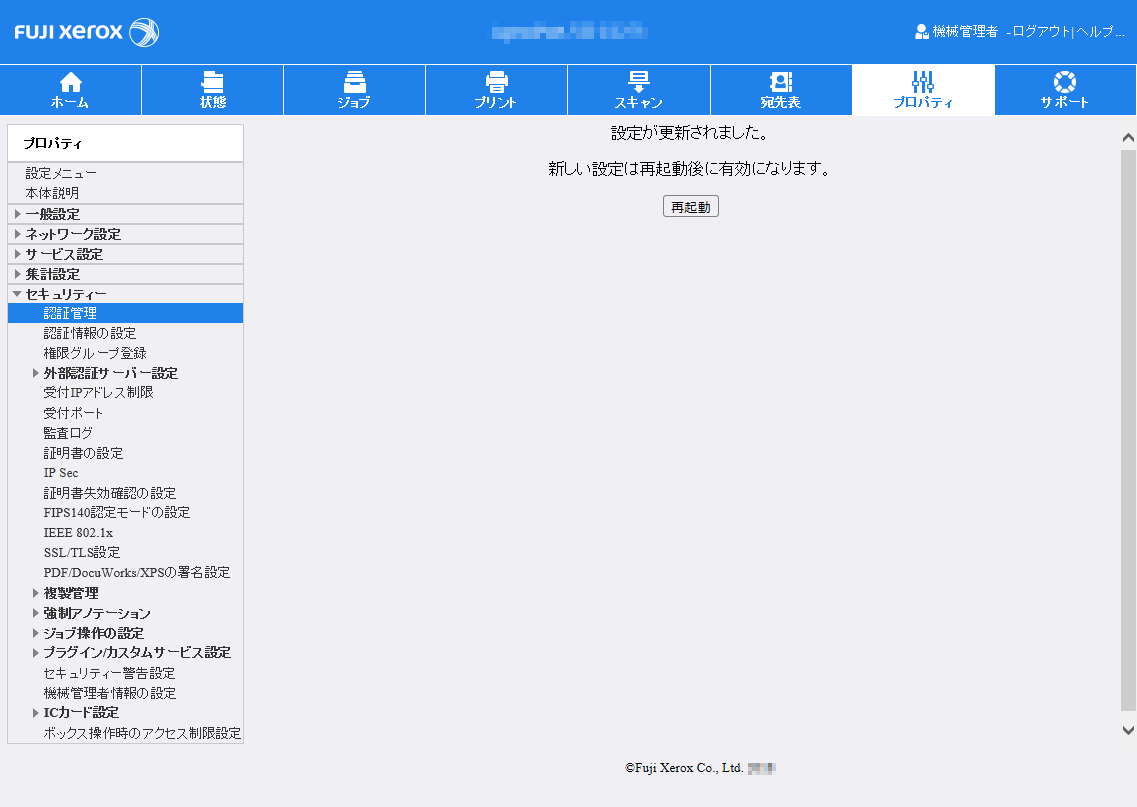Select 認証管理 in the sidebar
This screenshot has width=1137, height=807.
(x=70, y=313)
